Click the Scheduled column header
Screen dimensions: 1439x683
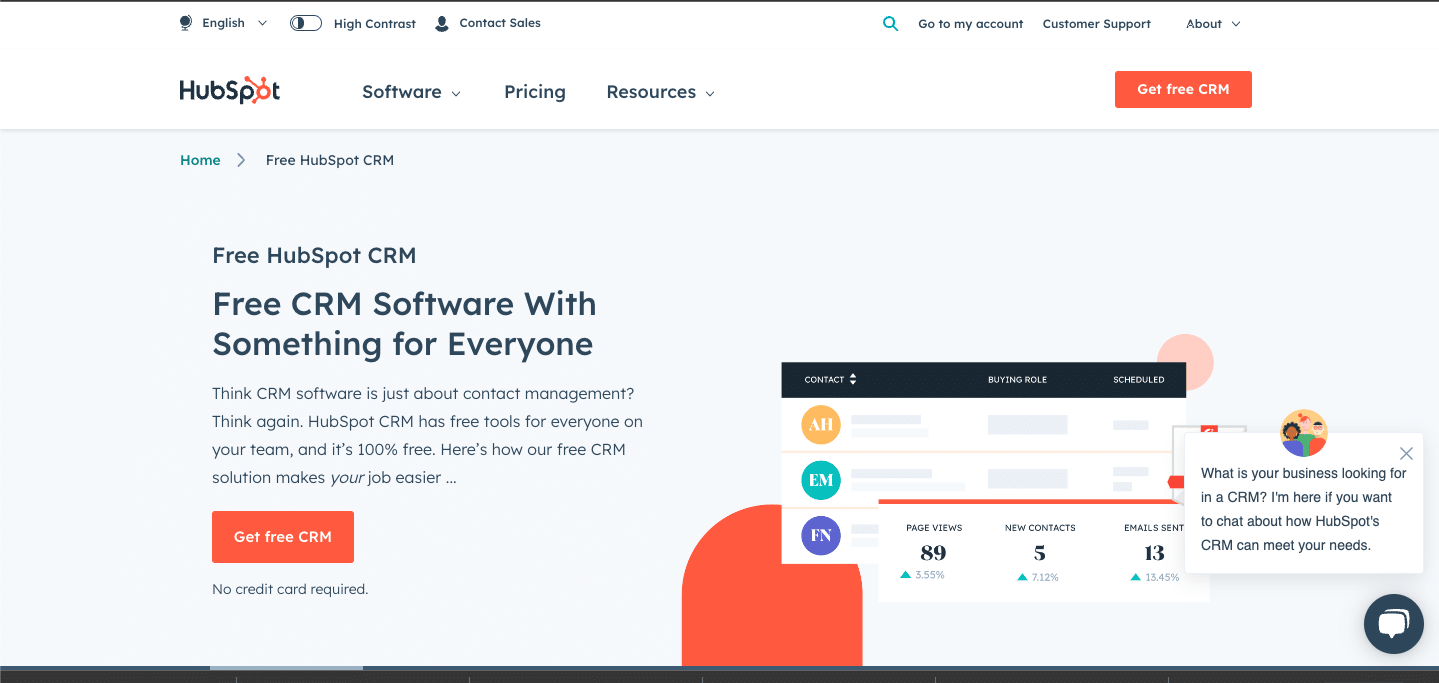[1139, 380]
